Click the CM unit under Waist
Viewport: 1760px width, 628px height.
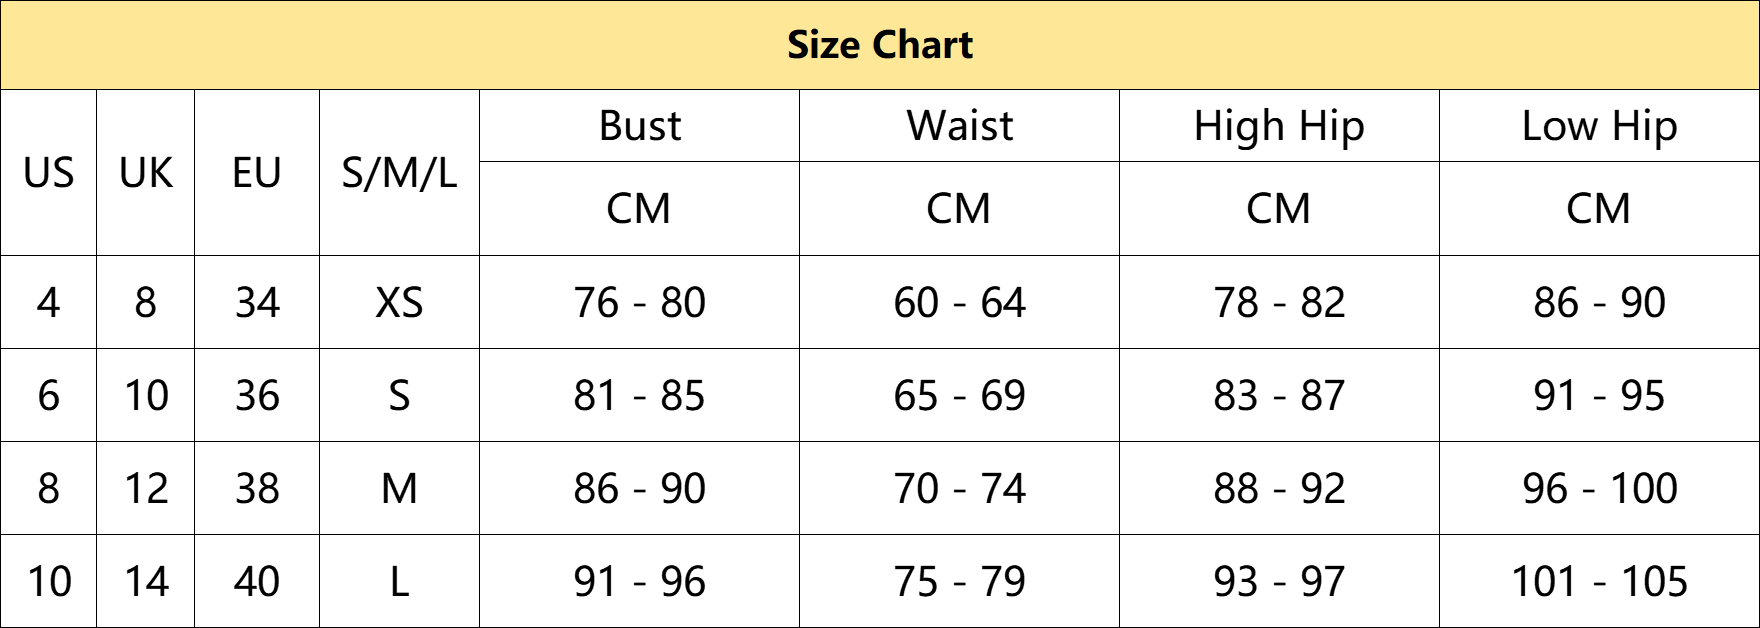point(959,208)
